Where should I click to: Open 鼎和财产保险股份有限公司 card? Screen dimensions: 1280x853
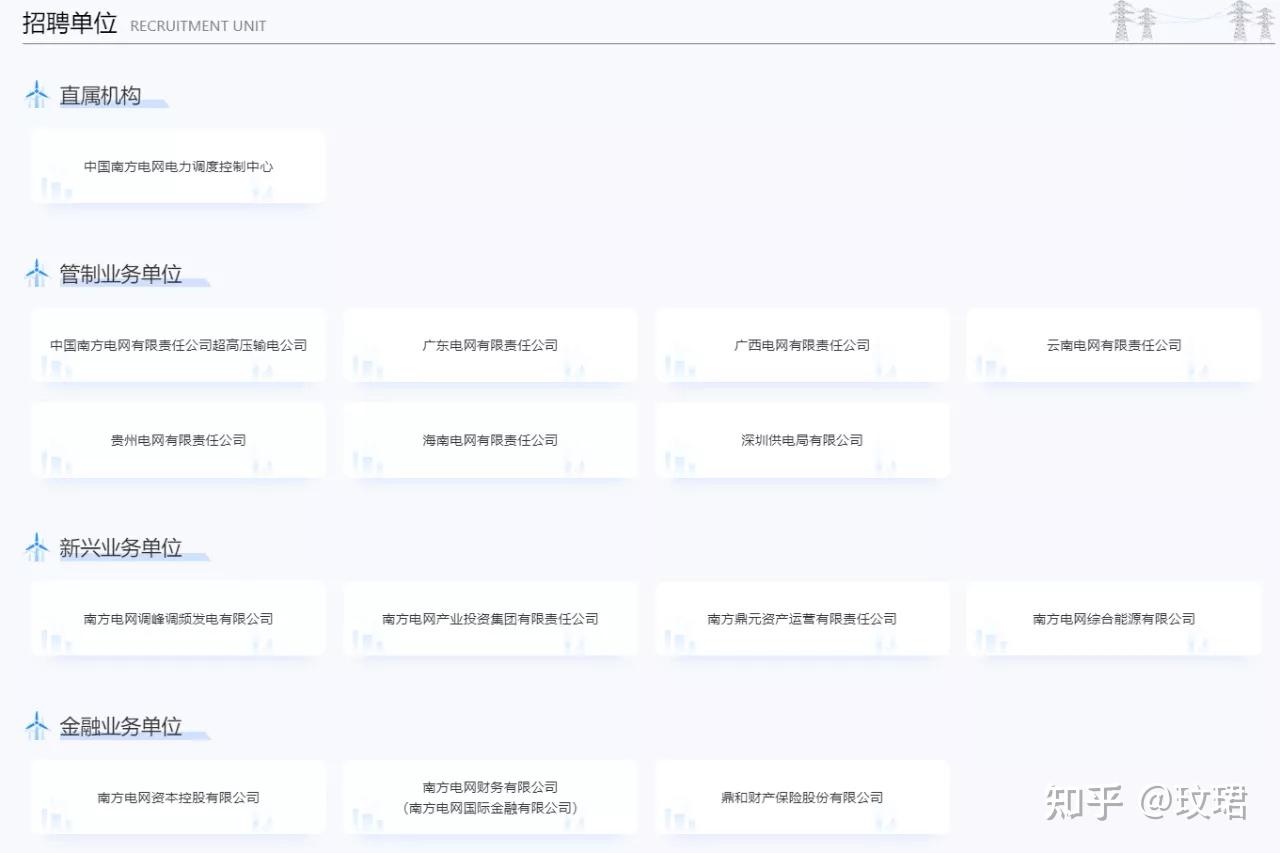point(802,797)
